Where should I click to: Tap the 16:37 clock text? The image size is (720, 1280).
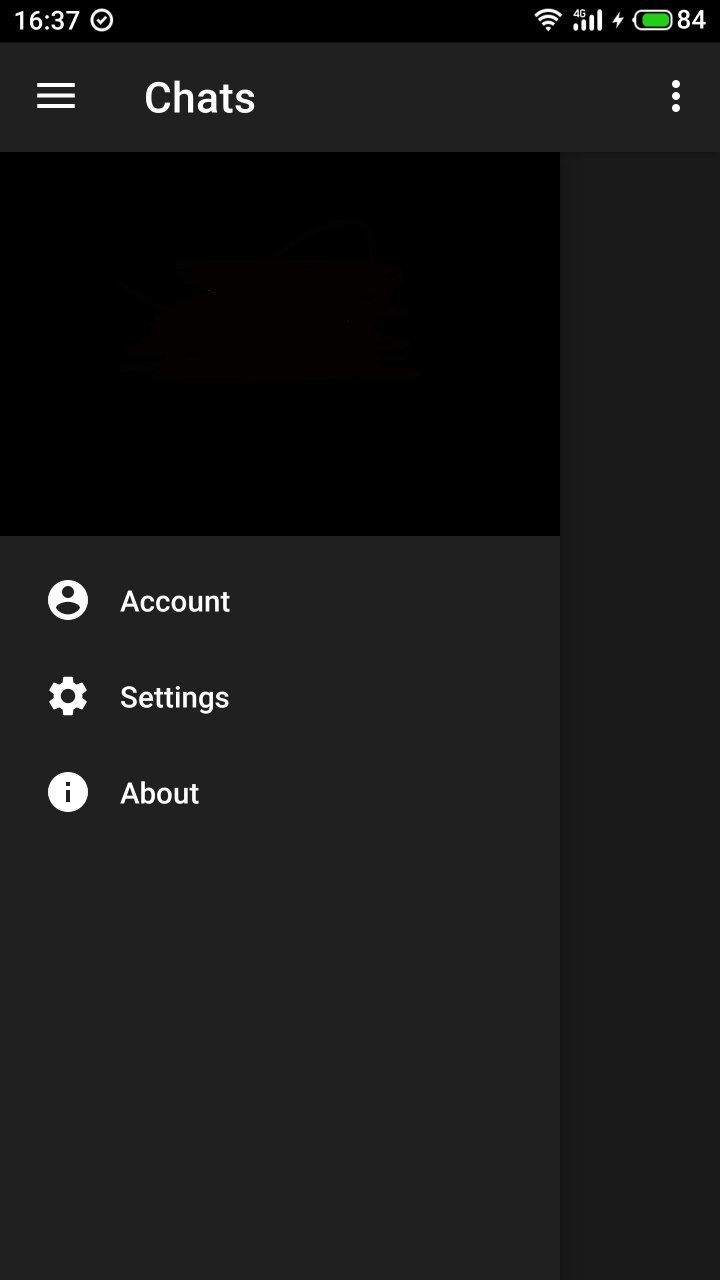[x=47, y=20]
